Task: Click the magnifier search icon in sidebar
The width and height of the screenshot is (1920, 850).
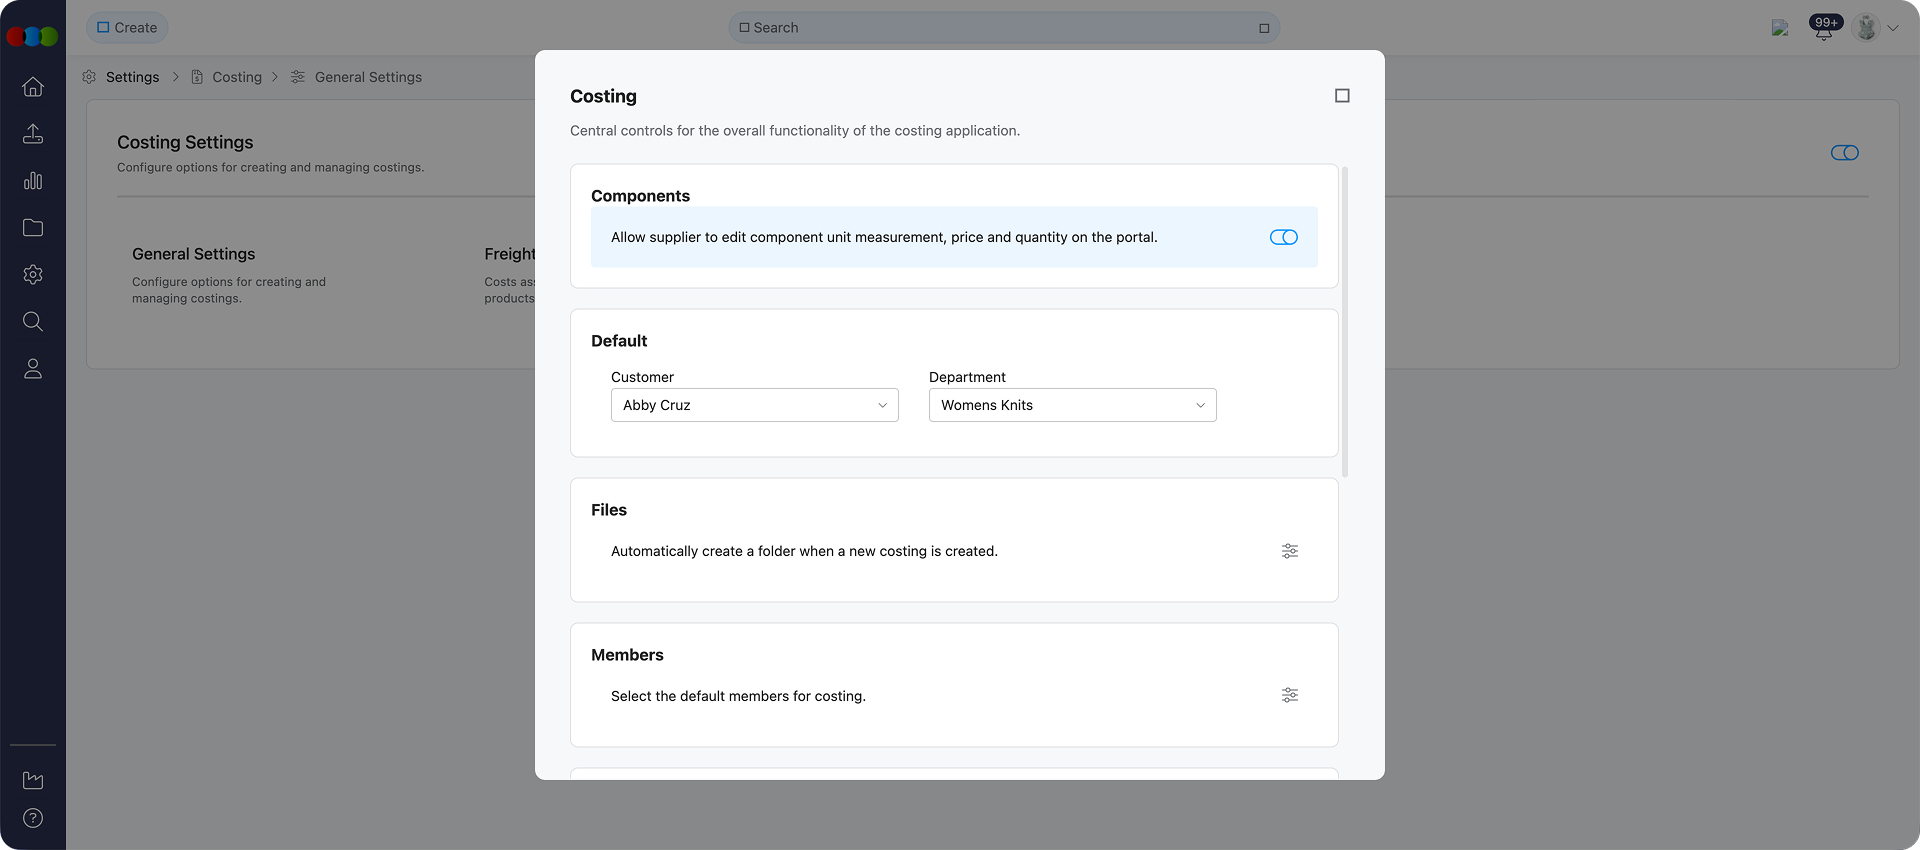Action: [x=33, y=322]
